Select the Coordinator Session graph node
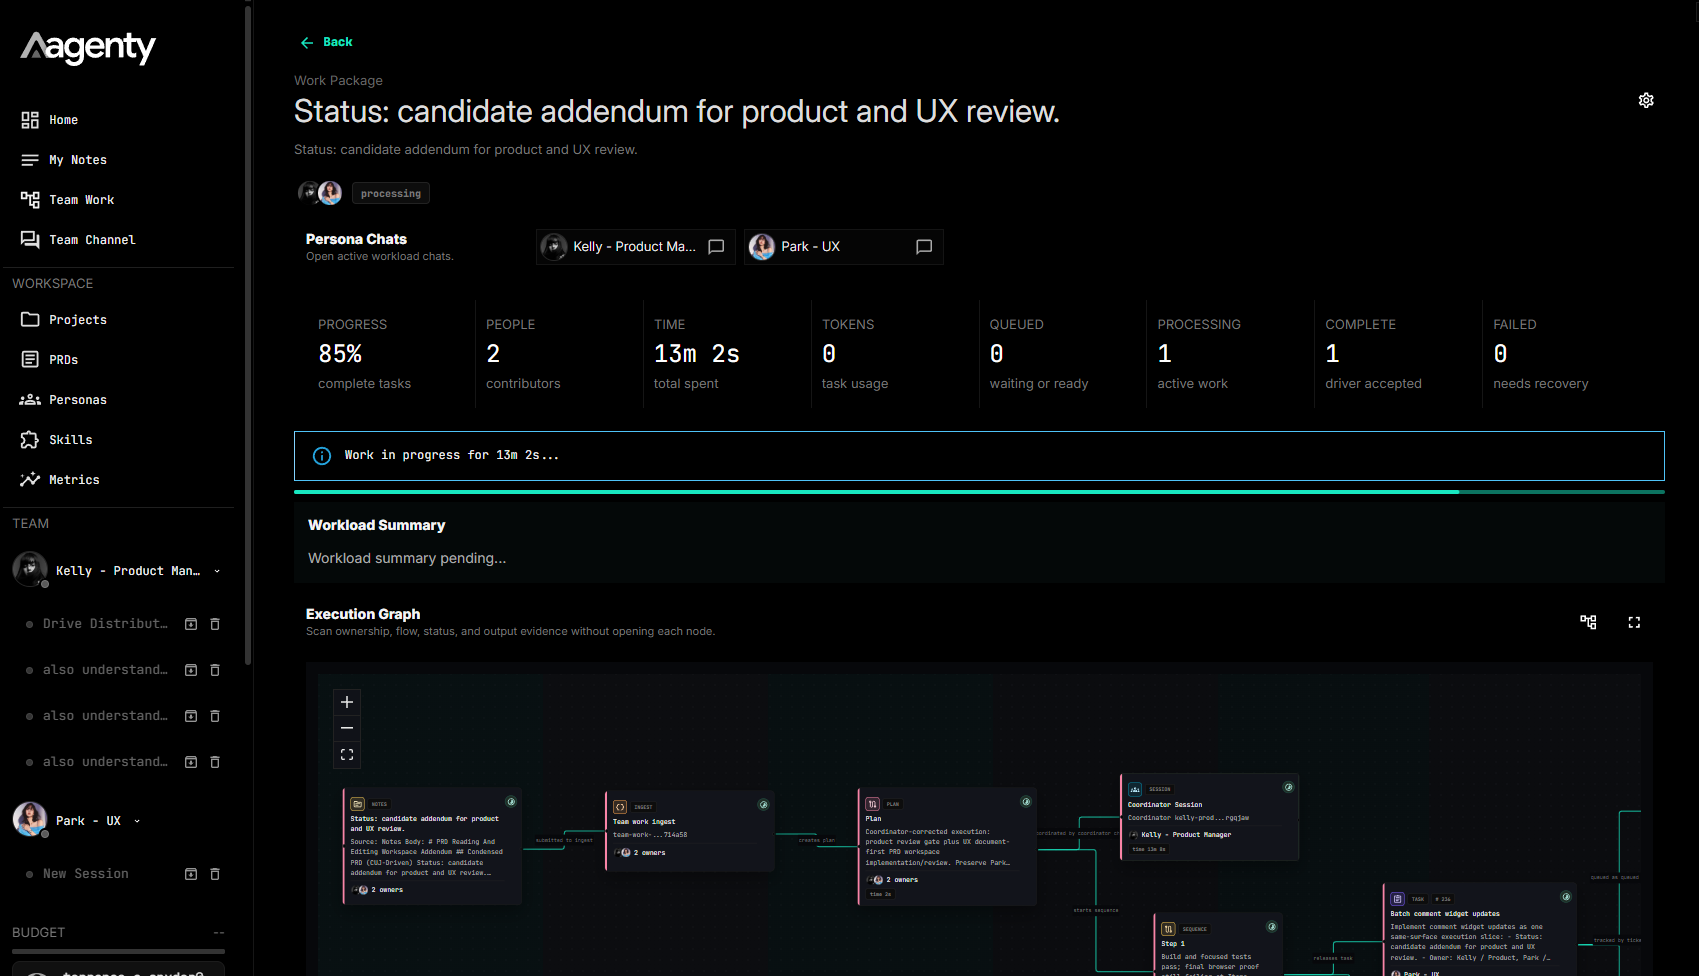The width and height of the screenshot is (1699, 976). [1210, 817]
